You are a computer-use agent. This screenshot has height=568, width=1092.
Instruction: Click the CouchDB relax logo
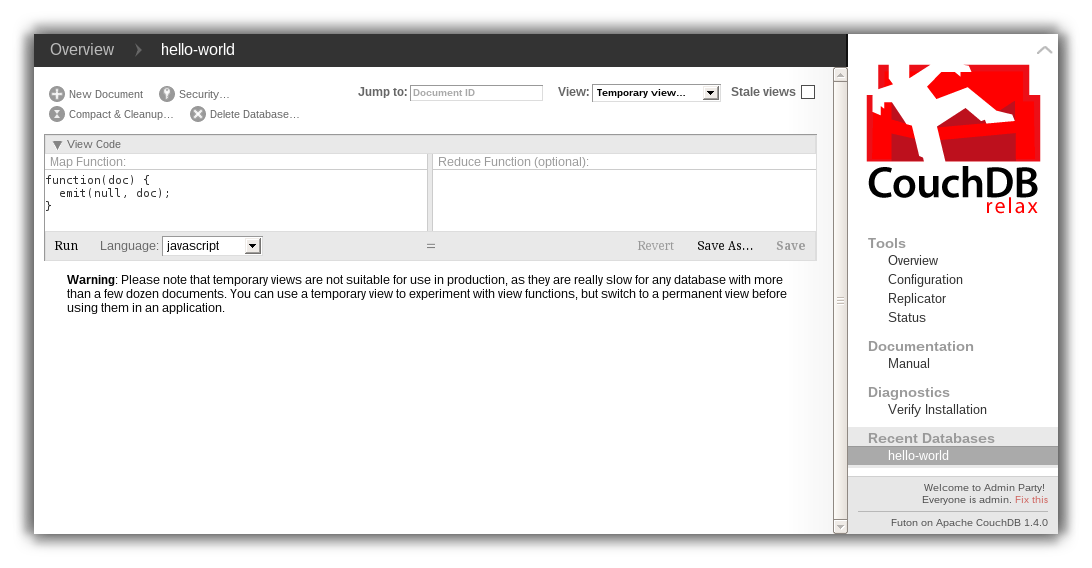pos(953,139)
